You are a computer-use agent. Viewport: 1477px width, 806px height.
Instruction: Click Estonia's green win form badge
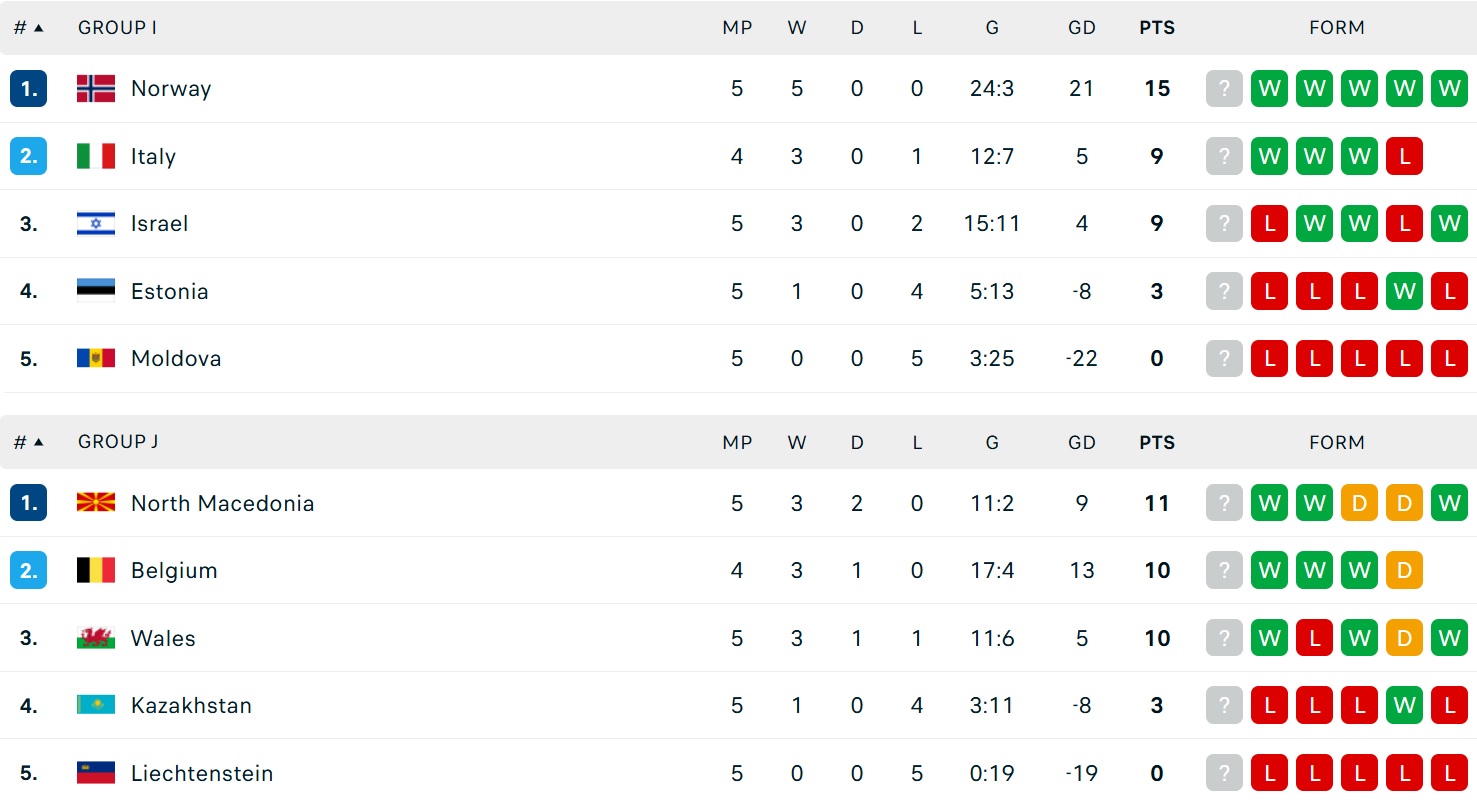1404,292
